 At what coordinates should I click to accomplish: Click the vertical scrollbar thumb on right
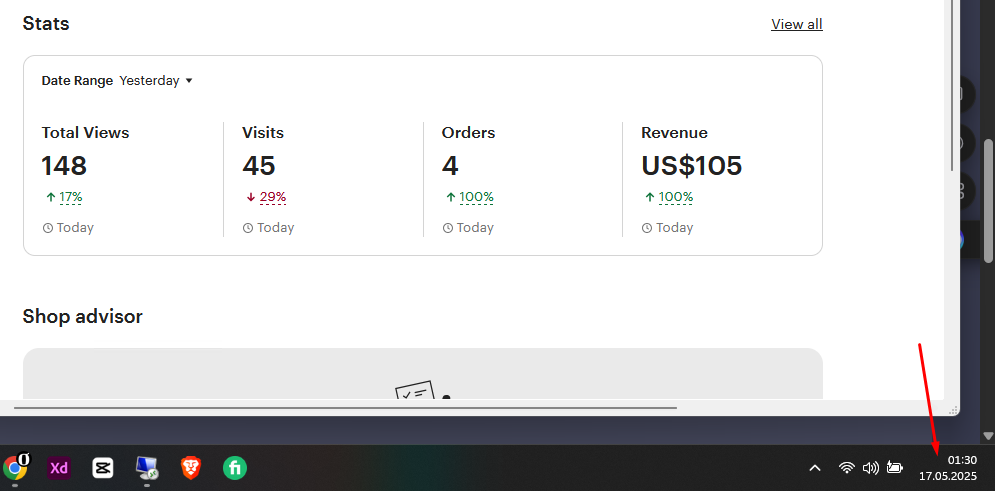click(988, 201)
